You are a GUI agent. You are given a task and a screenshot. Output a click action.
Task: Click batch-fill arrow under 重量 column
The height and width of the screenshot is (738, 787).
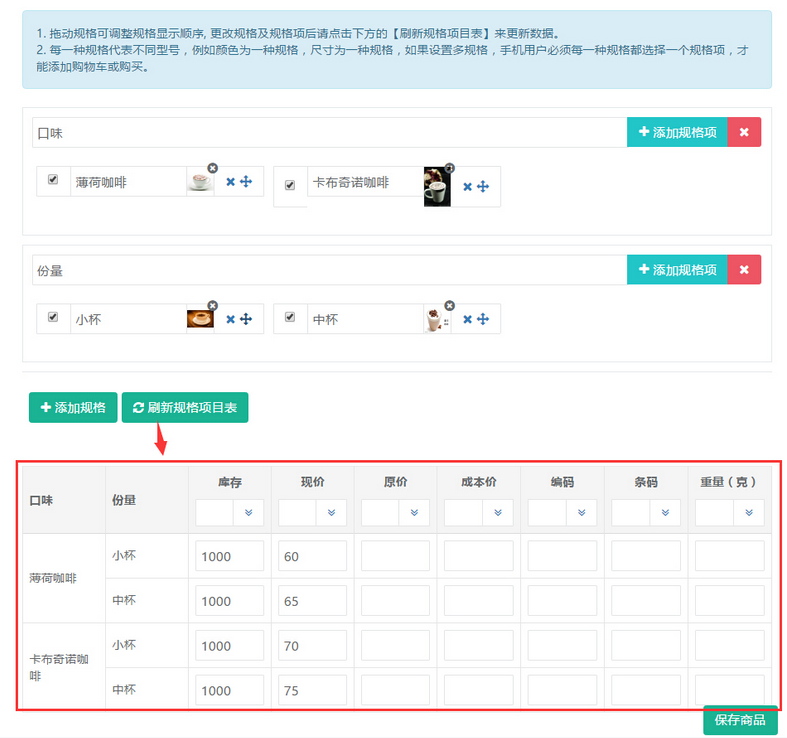(748, 513)
